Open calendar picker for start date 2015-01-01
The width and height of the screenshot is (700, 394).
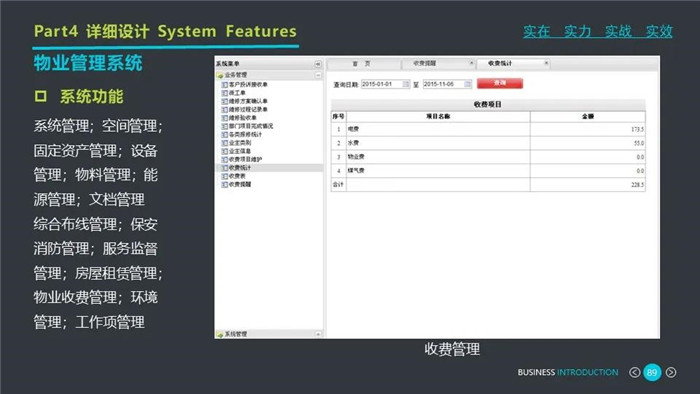point(406,84)
